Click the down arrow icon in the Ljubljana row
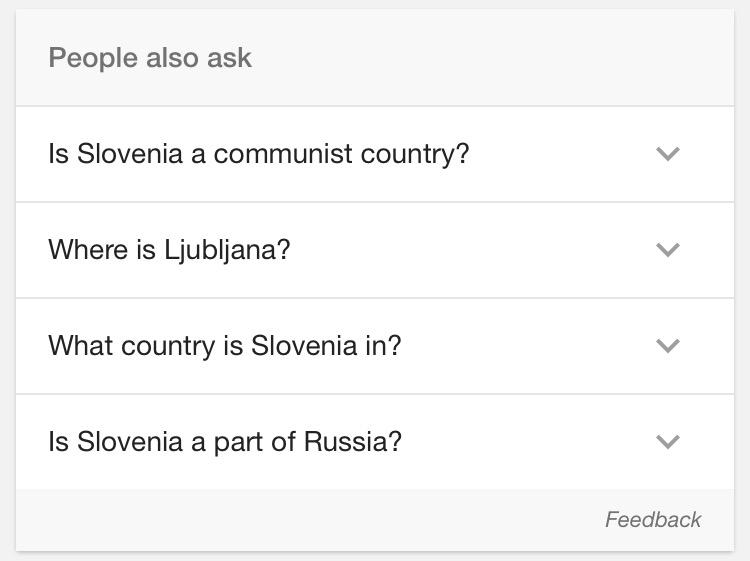Viewport: 750px width, 561px height. click(667, 250)
